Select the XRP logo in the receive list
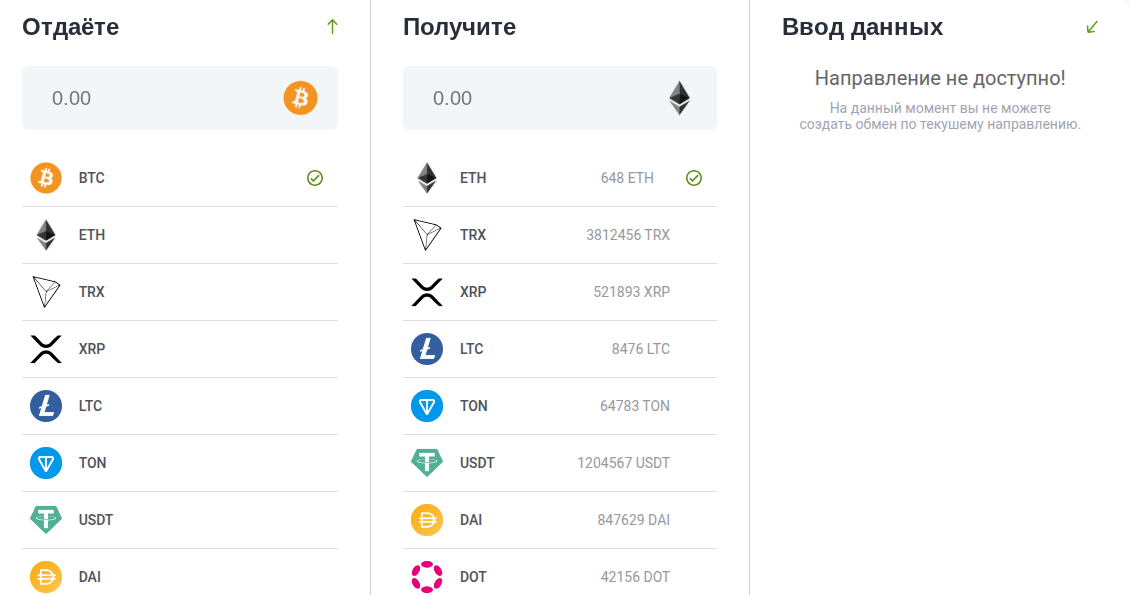Image resolution: width=1129 pixels, height=595 pixels. (427, 292)
